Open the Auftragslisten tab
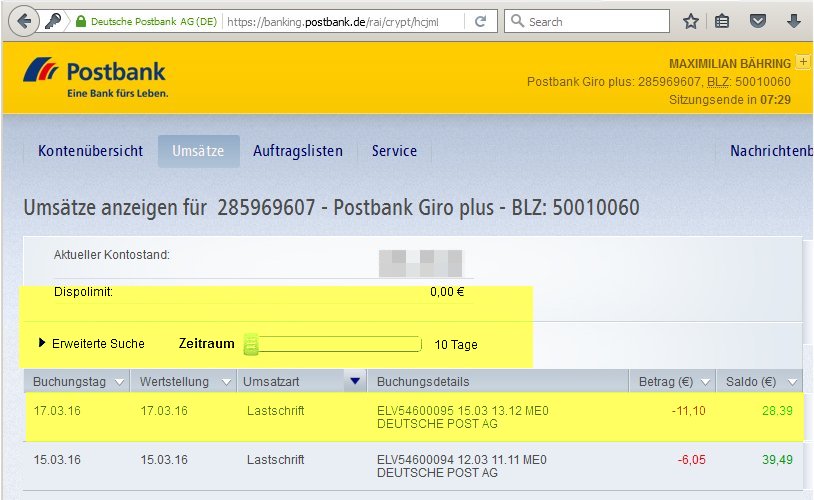This screenshot has width=814, height=500. click(x=298, y=151)
